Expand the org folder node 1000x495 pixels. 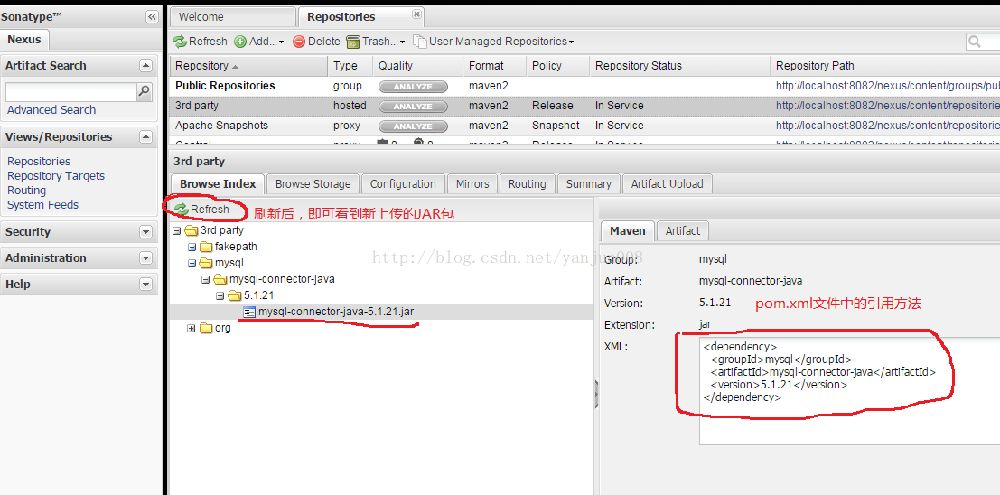[x=191, y=329]
